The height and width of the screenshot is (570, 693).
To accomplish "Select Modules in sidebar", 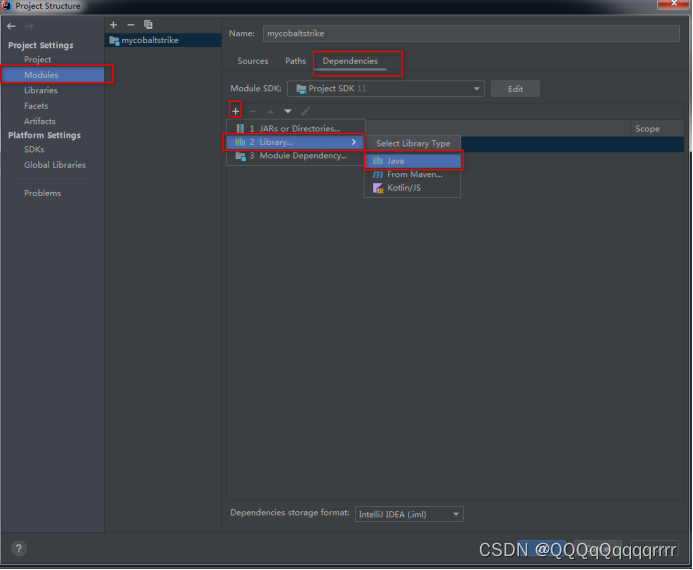I will tap(52, 75).
